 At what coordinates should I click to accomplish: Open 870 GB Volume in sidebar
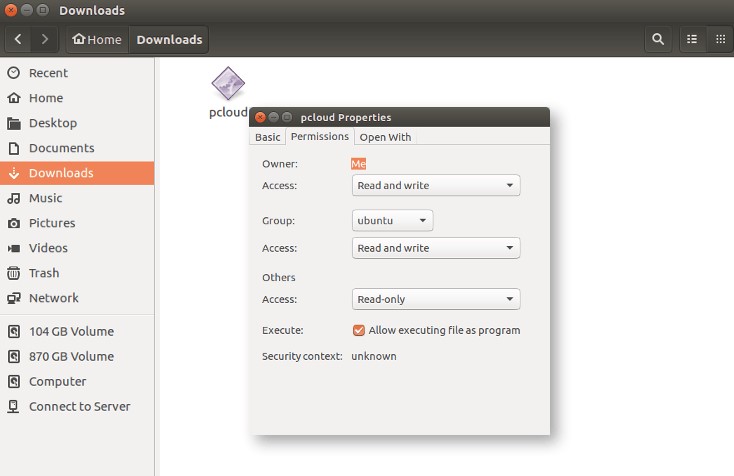point(77,357)
